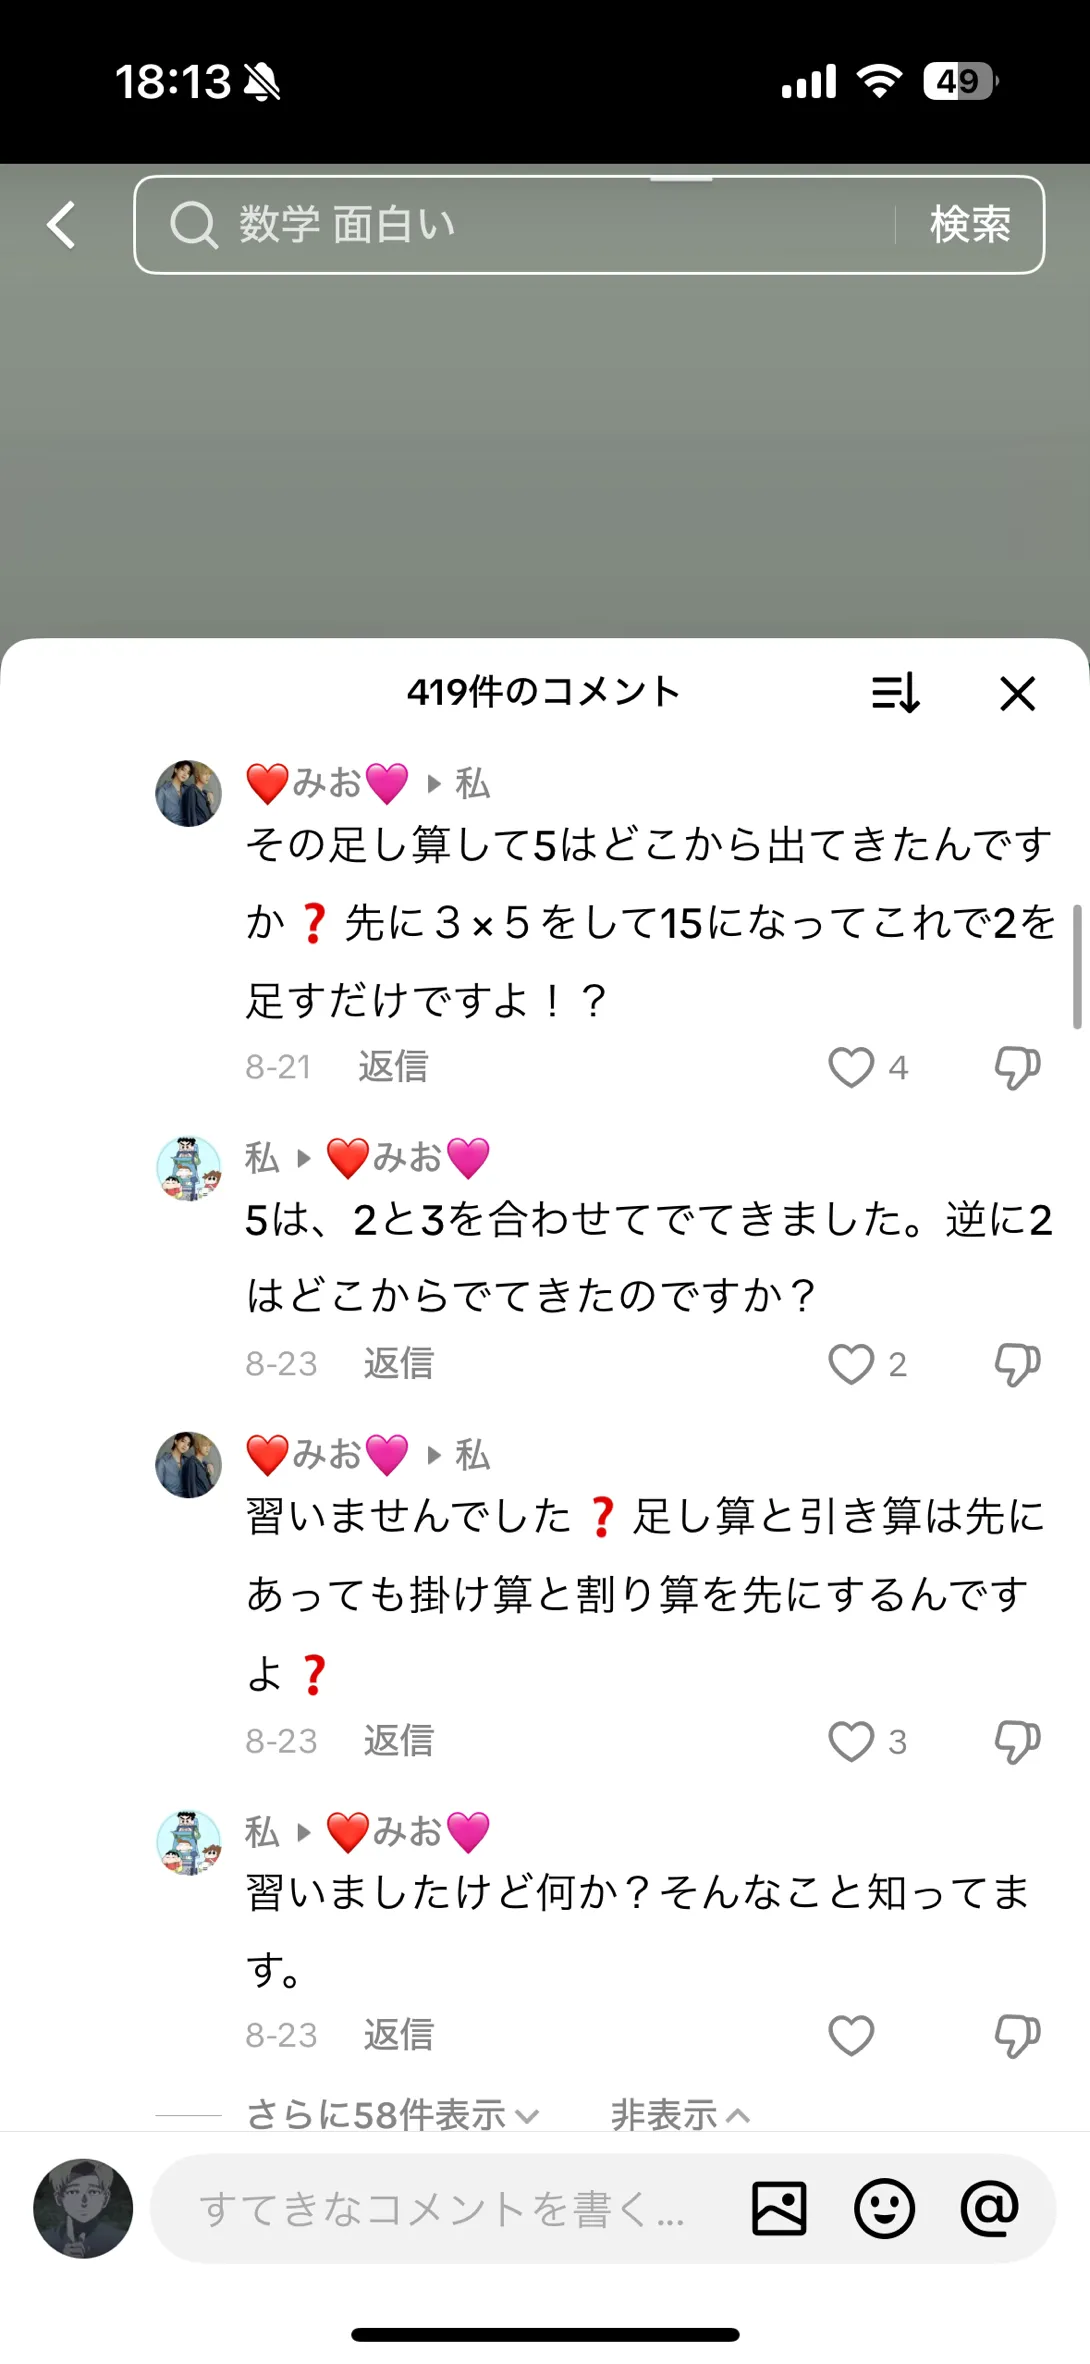
Task: Open the comment sort order icon
Action: click(896, 692)
